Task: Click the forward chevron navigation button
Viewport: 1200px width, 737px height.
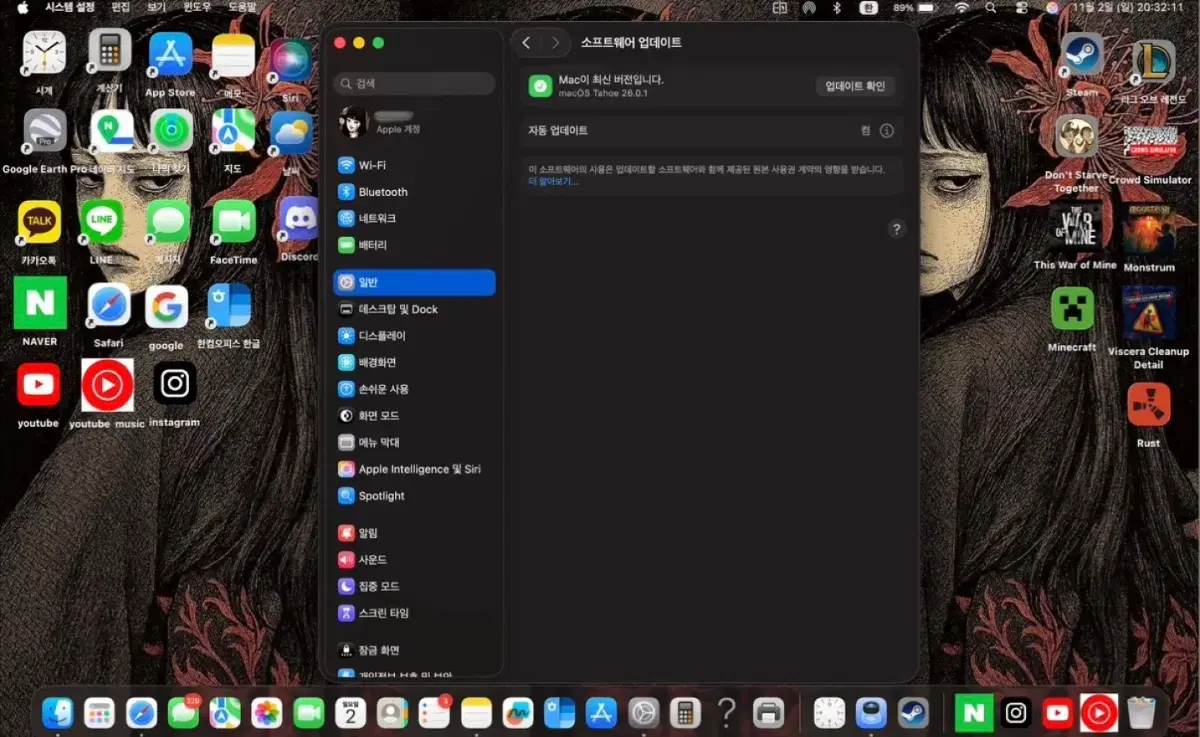Action: tap(555, 43)
